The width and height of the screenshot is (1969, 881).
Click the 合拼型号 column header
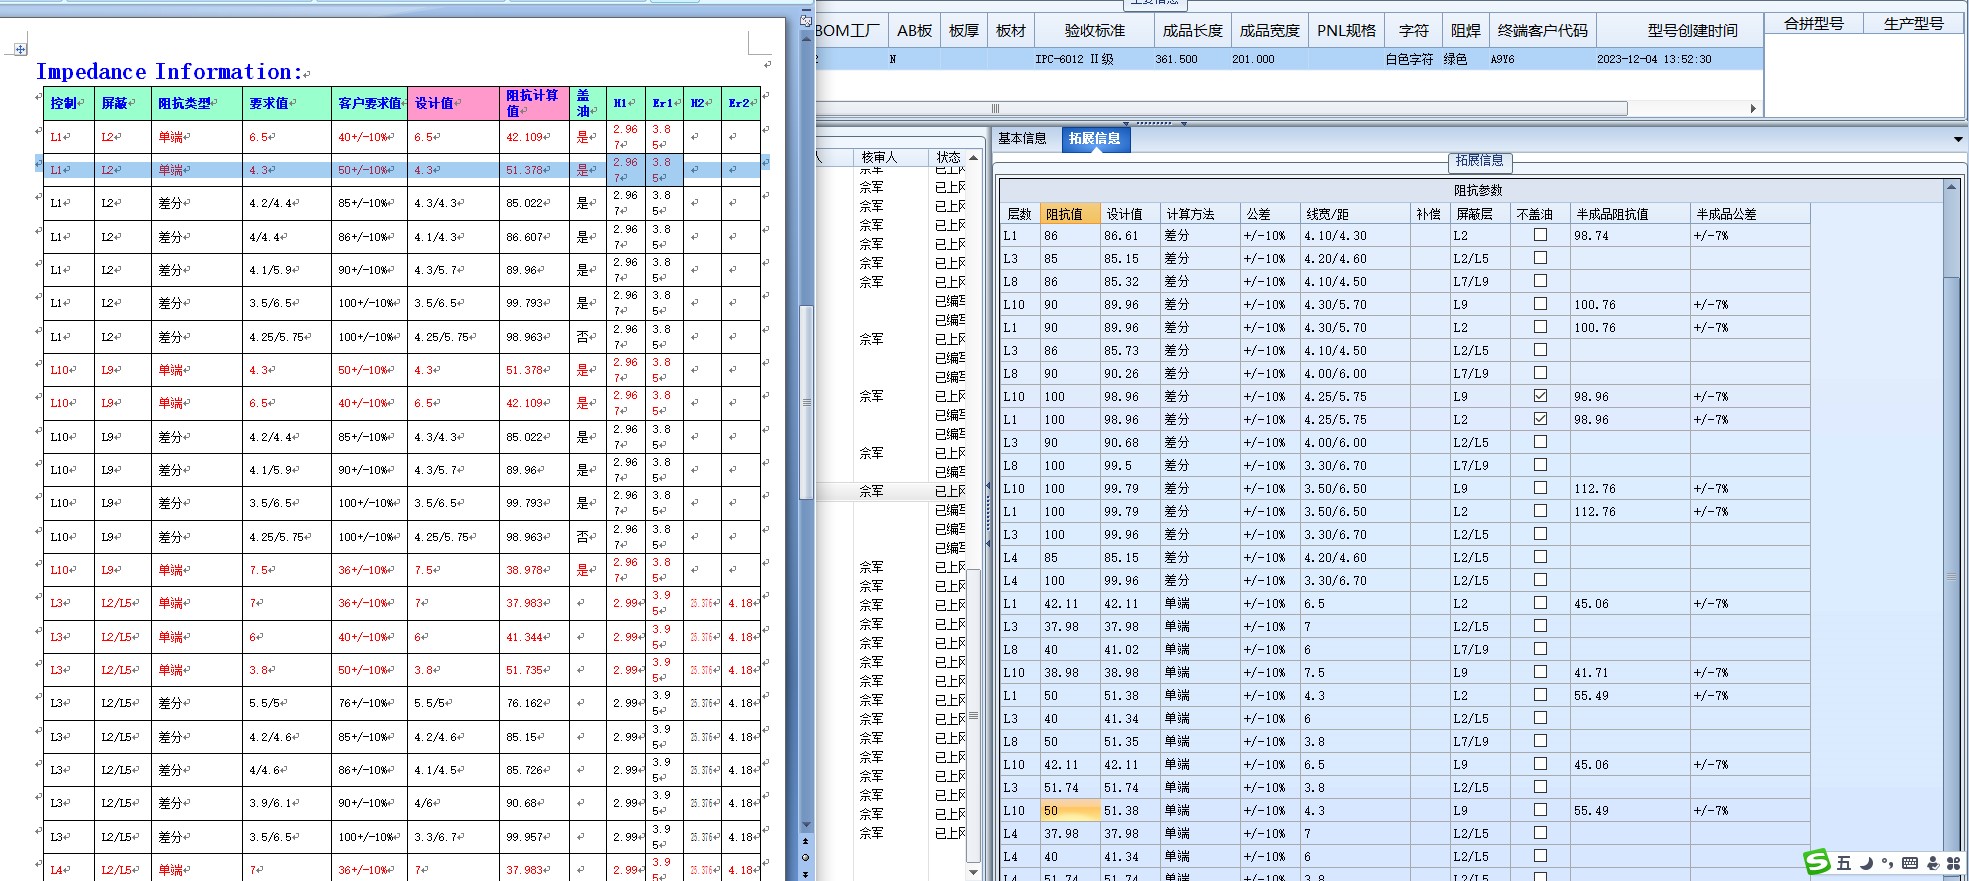coord(1814,24)
